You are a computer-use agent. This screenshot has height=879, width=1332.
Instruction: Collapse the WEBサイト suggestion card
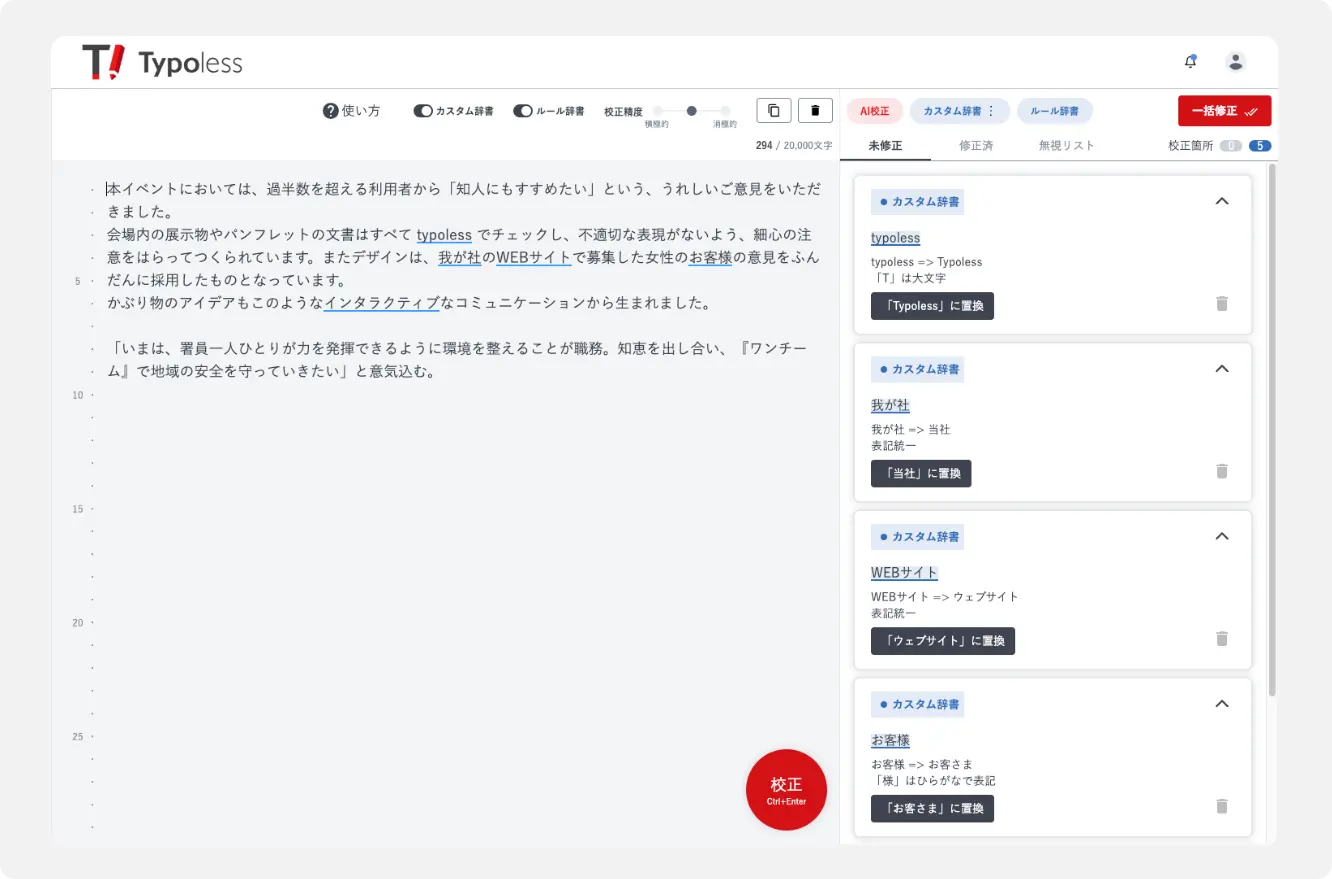tap(1221, 536)
